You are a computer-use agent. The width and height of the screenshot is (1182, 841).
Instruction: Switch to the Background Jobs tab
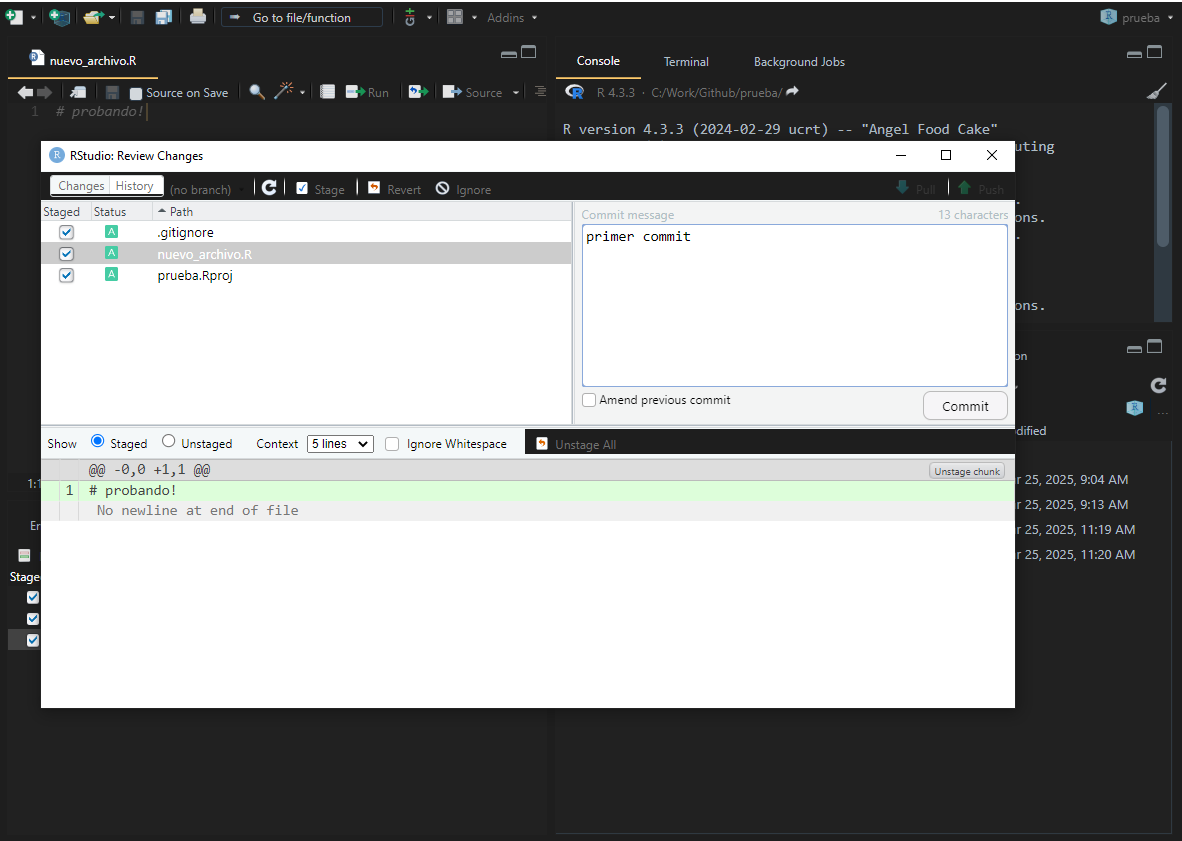coord(799,62)
